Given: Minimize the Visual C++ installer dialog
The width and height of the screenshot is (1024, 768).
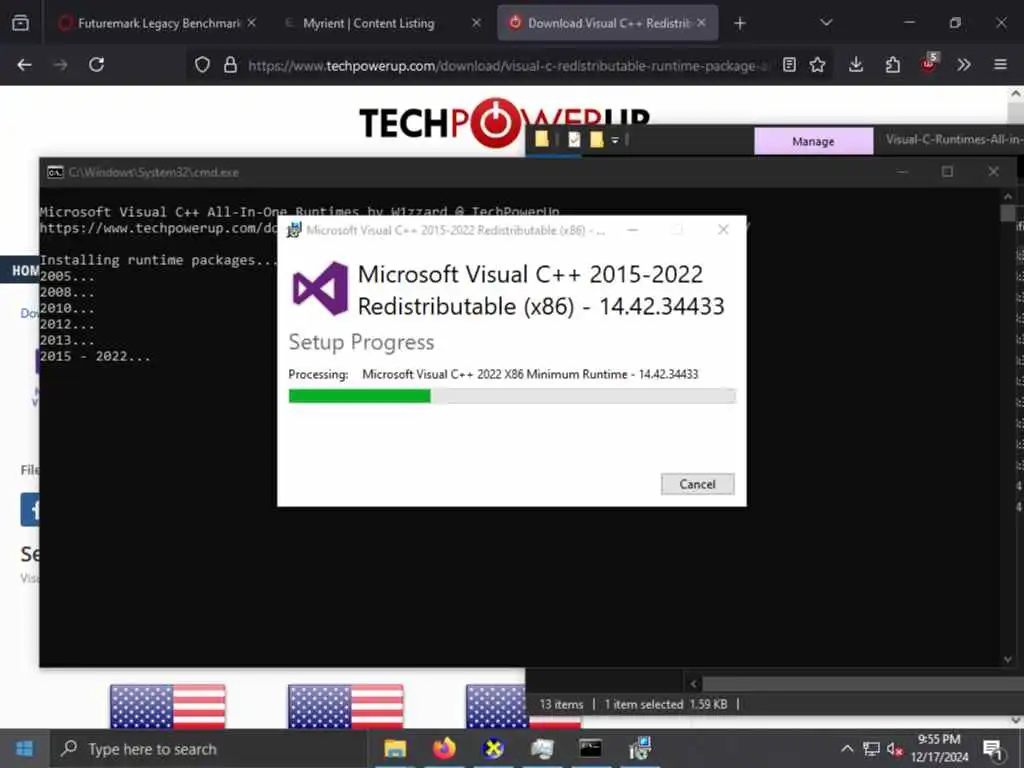Looking at the screenshot, I should 632,230.
